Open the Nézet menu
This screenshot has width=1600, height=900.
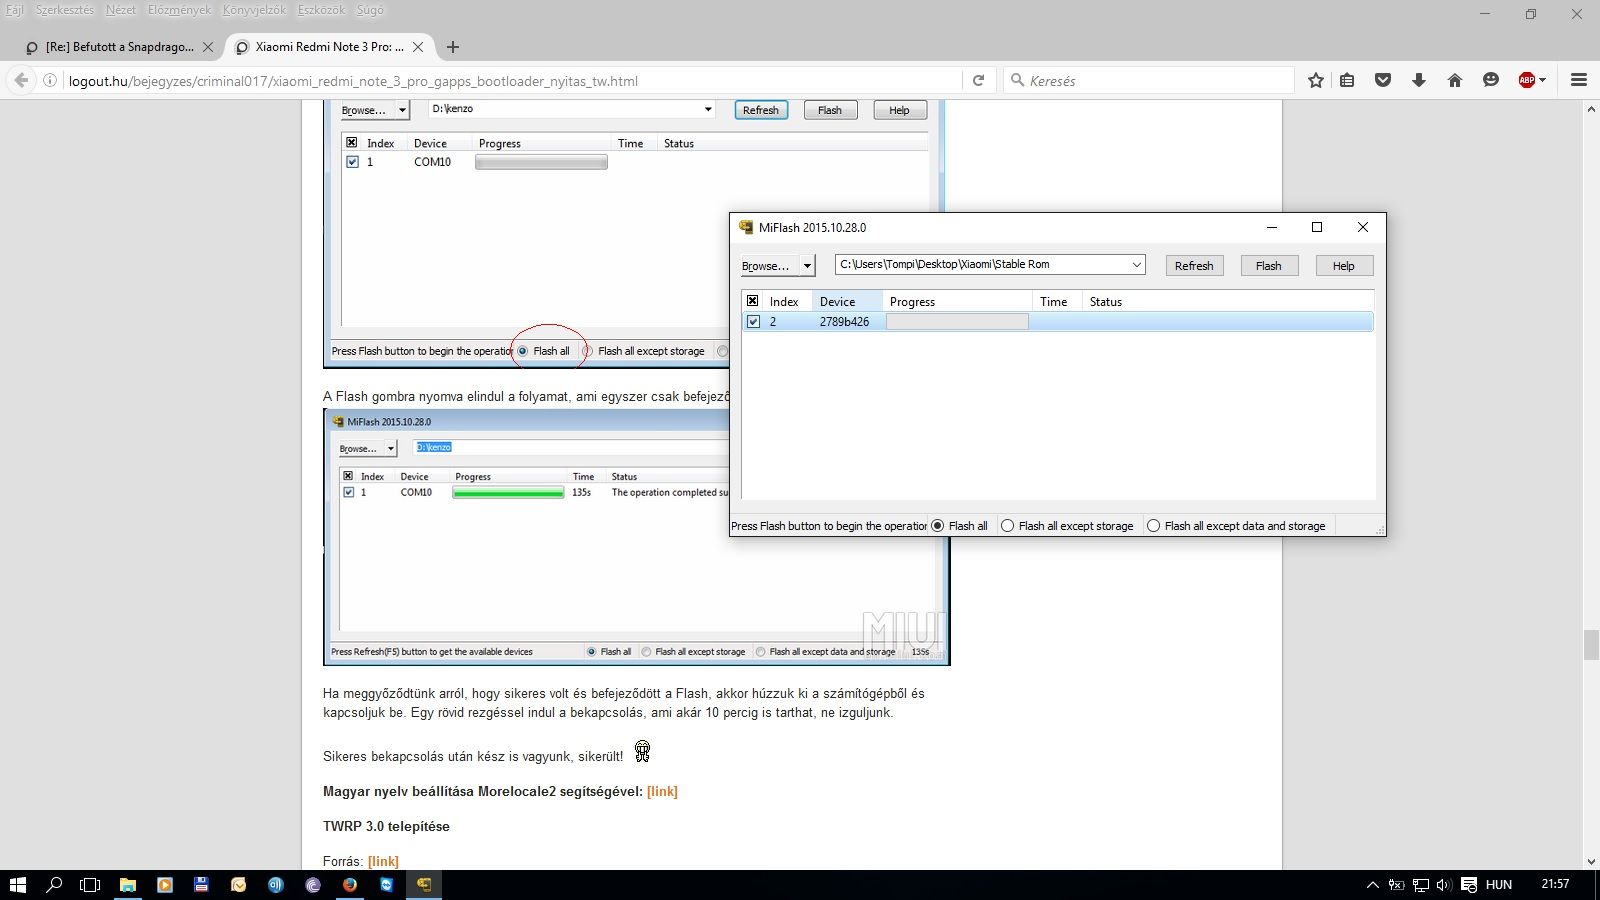tap(121, 10)
